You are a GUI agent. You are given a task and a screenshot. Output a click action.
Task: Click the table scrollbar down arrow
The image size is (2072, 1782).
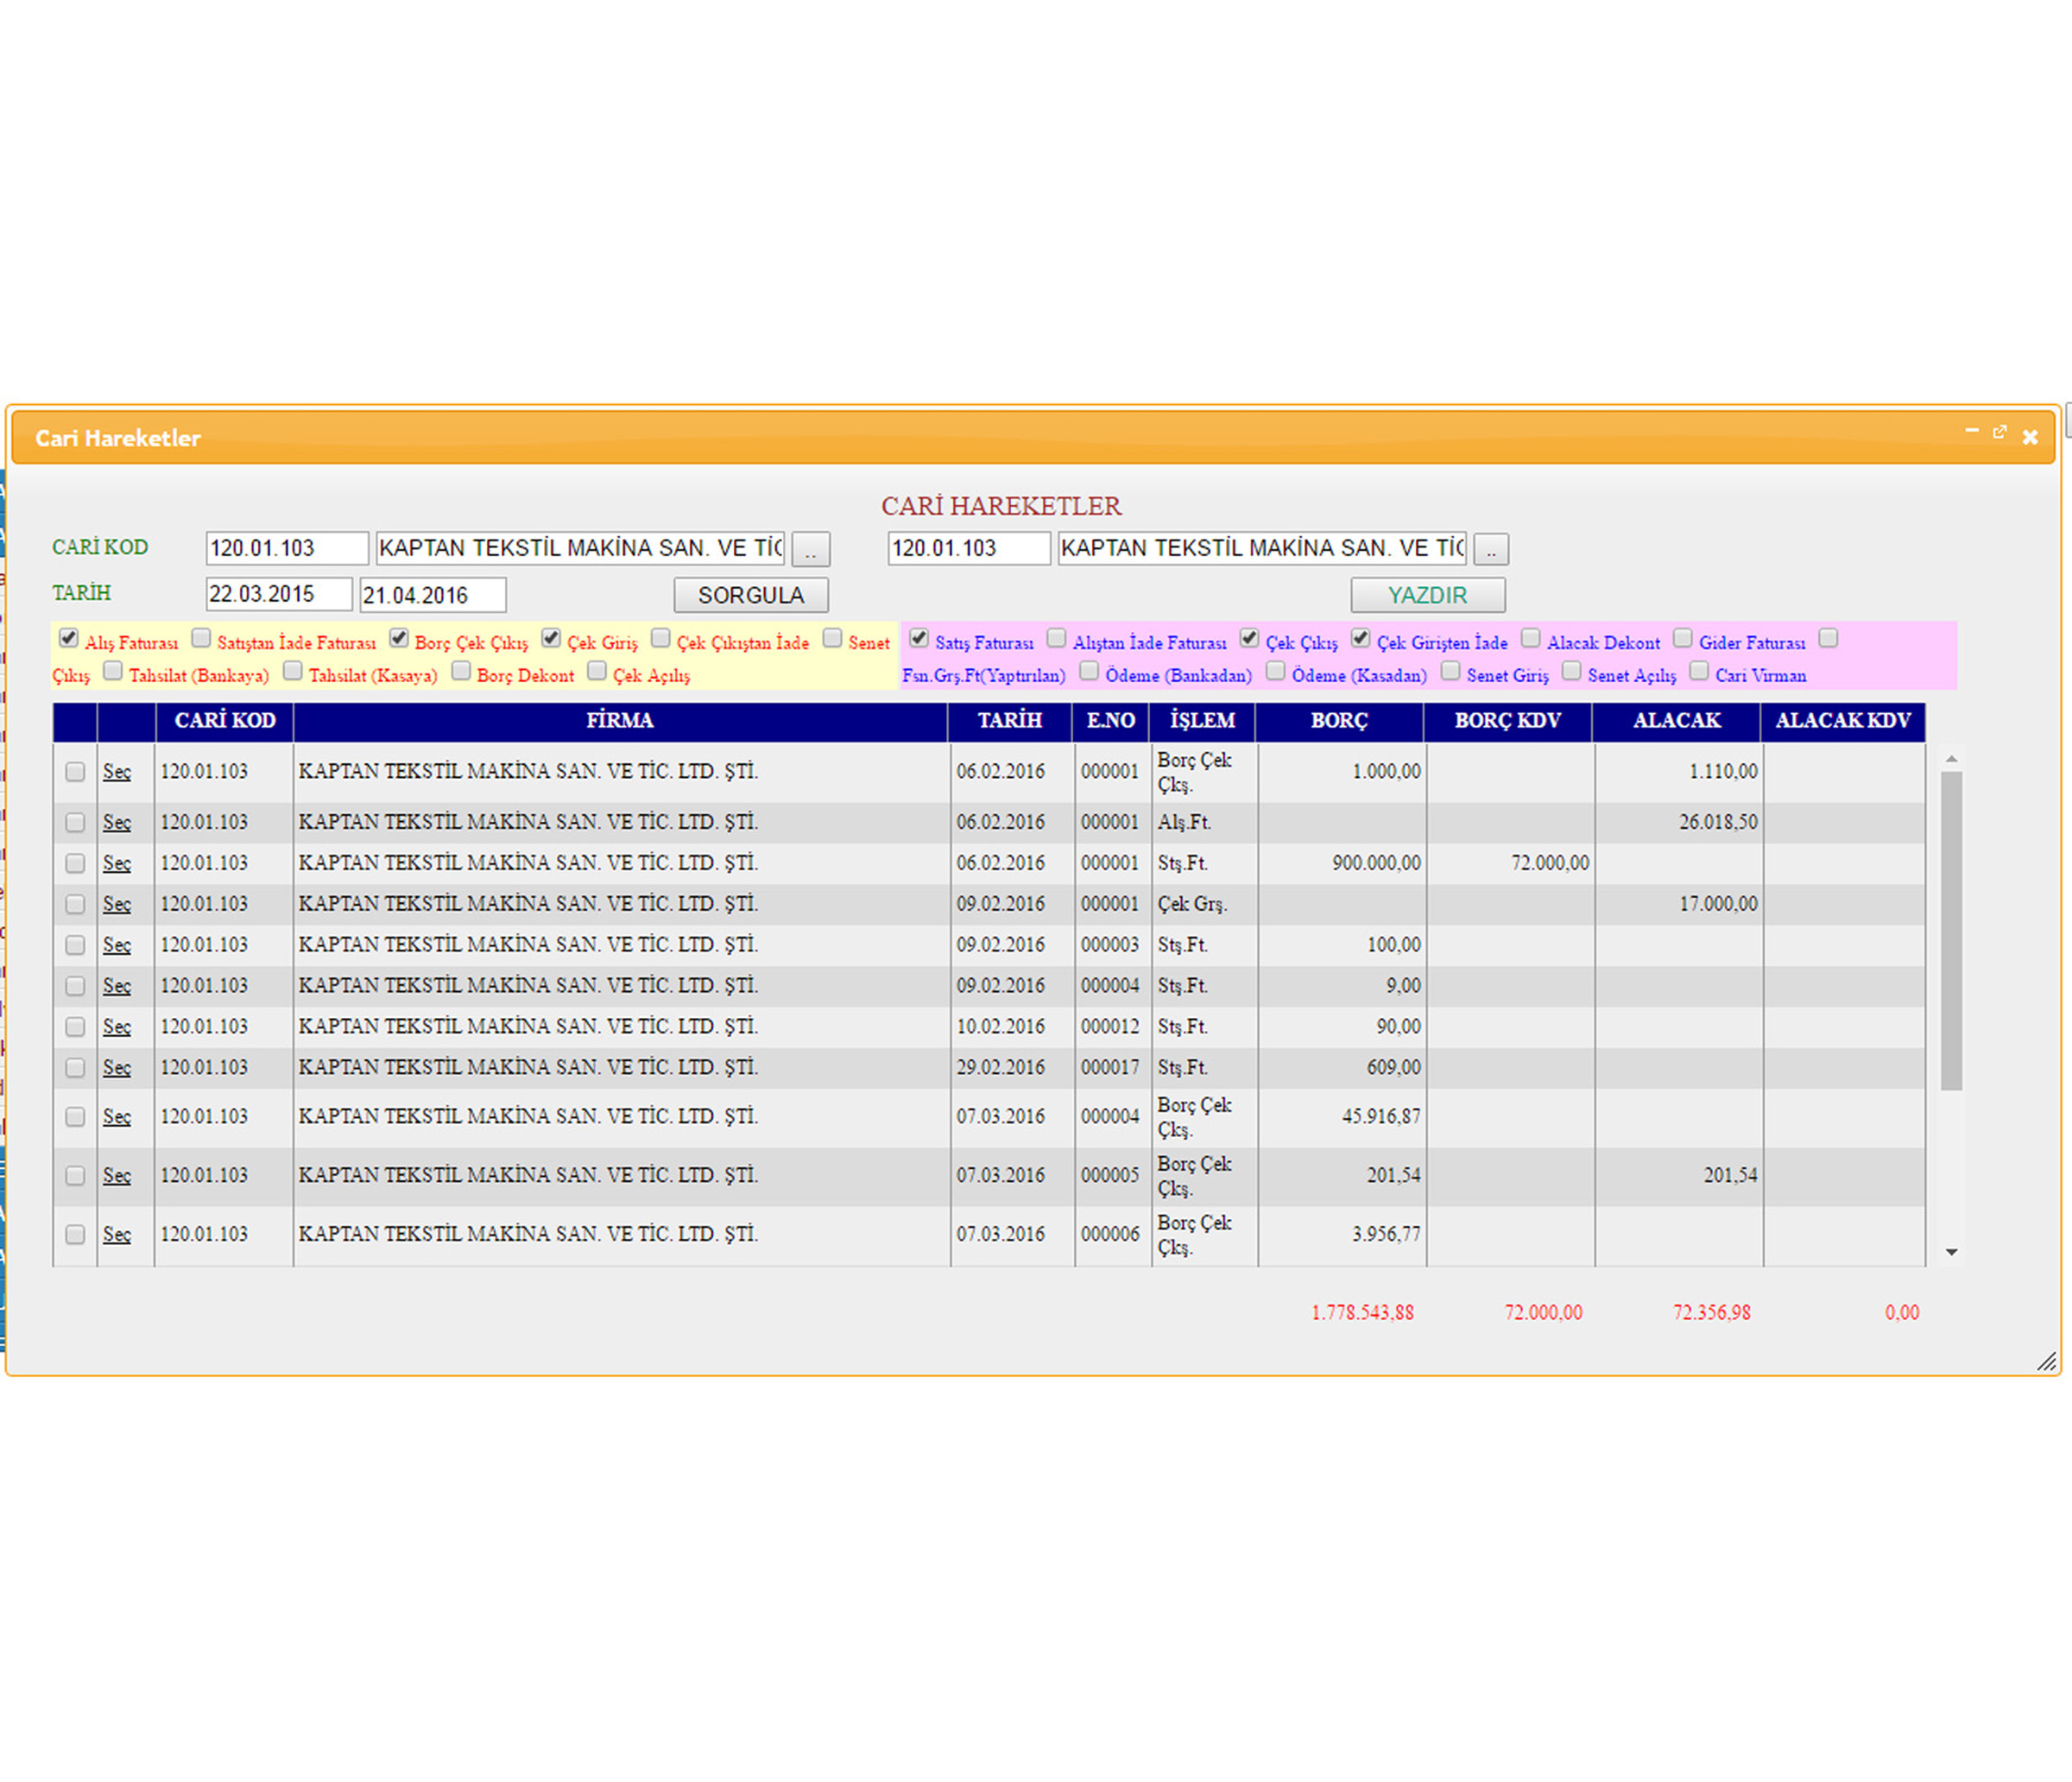point(1951,1252)
